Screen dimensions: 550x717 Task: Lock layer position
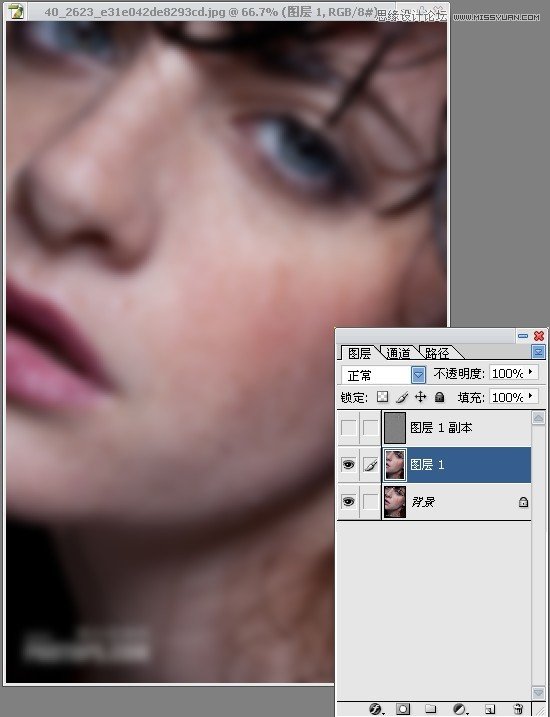coord(420,397)
